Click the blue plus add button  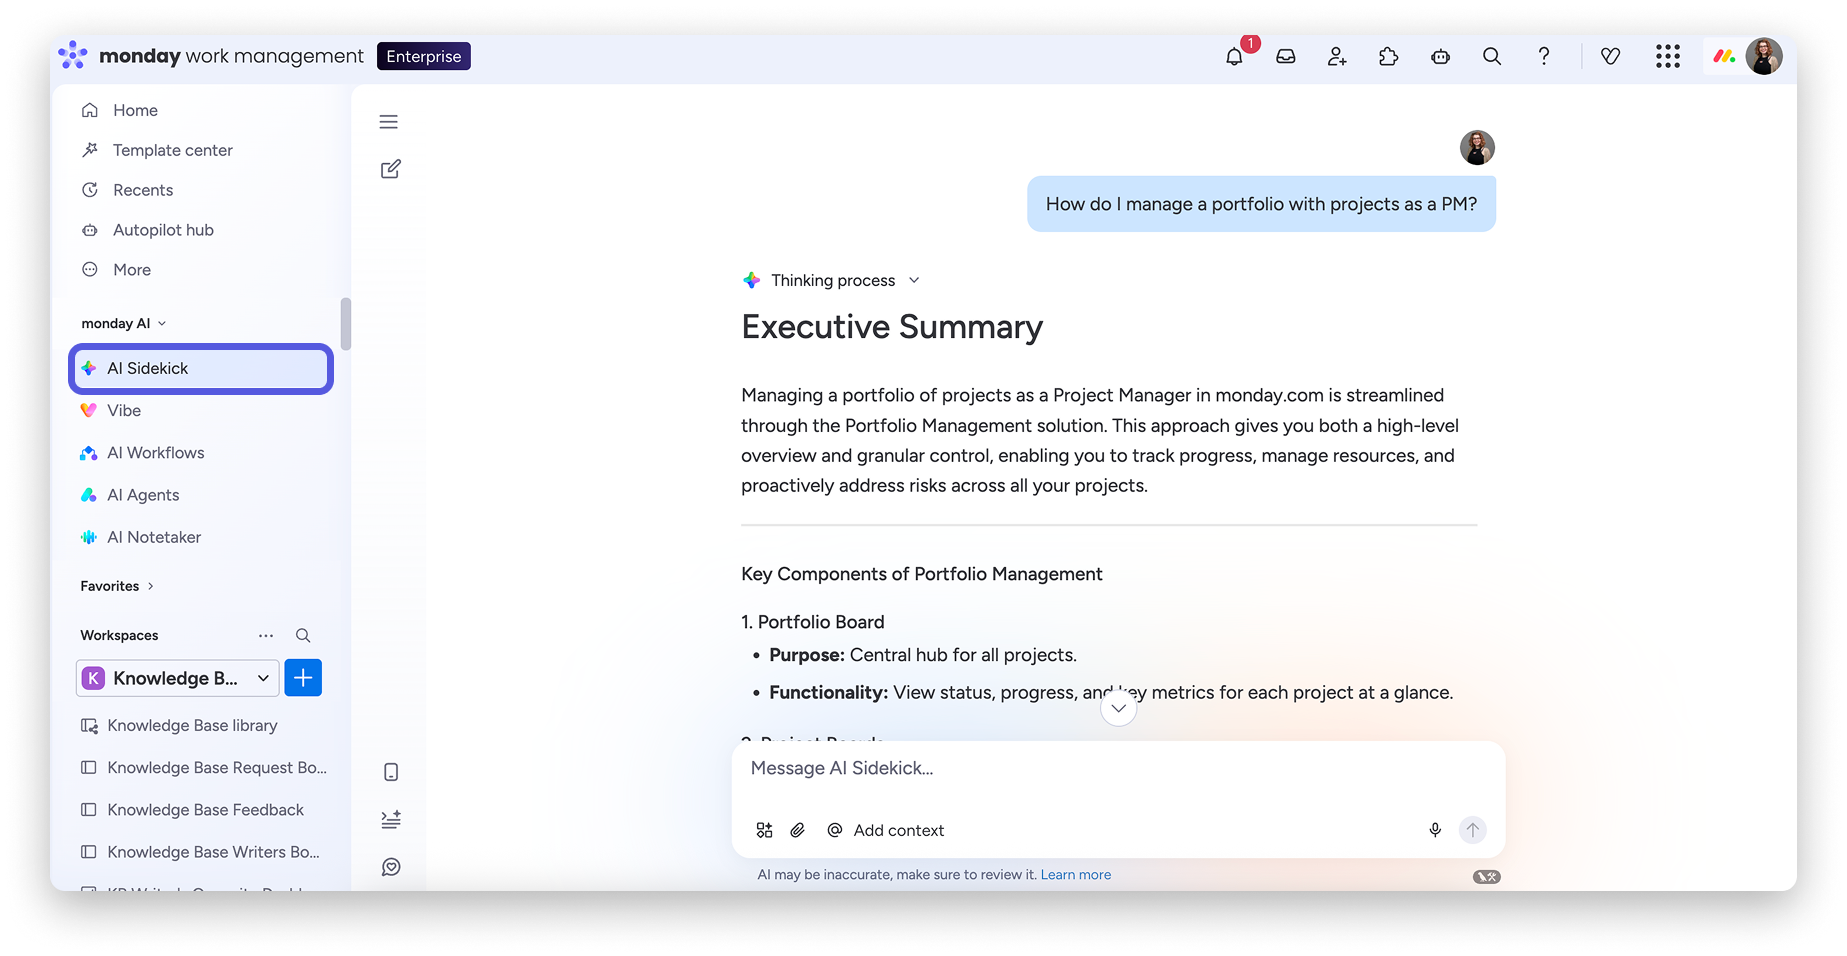303,678
